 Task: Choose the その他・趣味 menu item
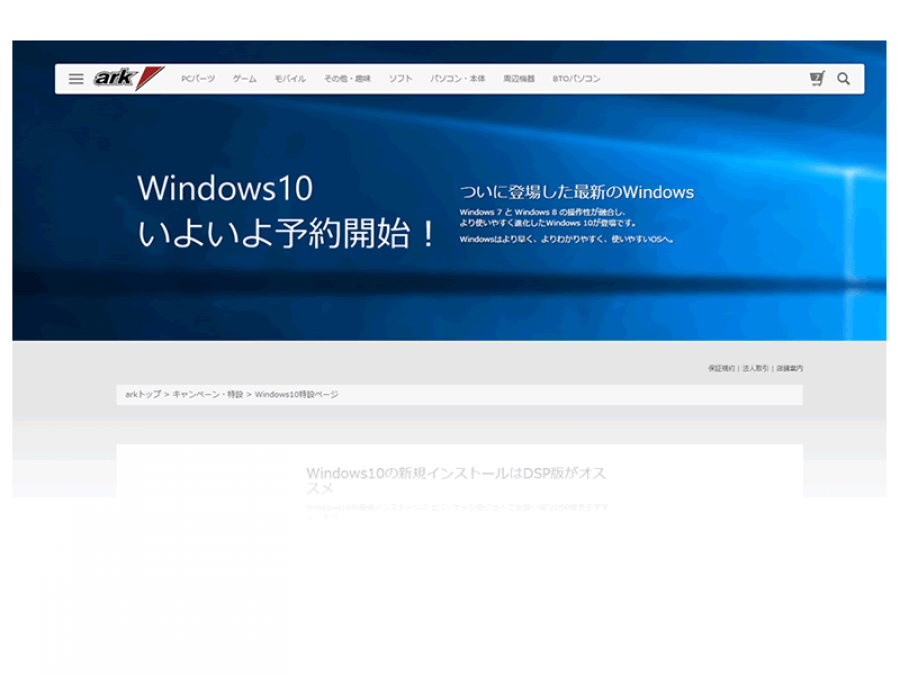point(347,79)
